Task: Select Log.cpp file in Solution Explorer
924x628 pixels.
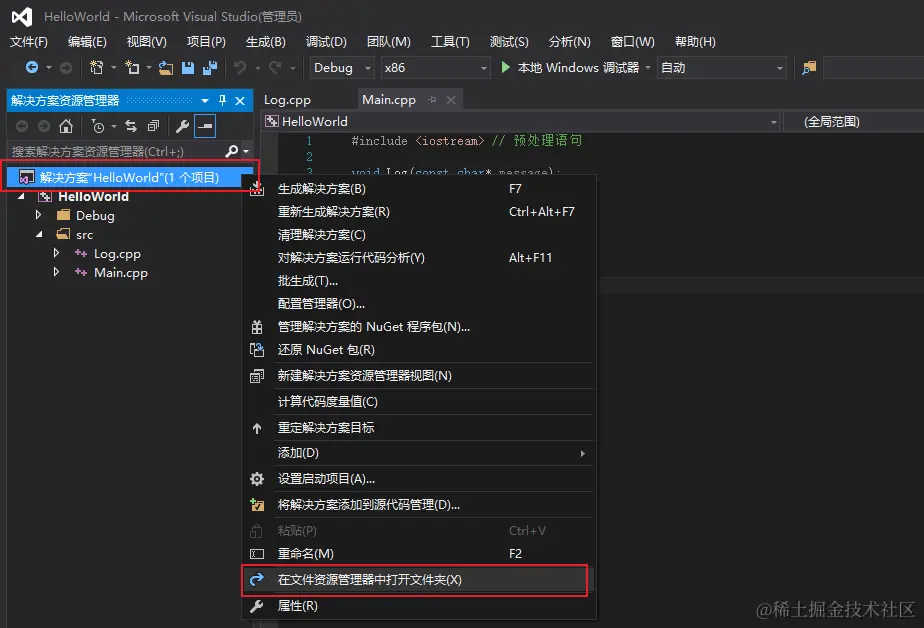Action: click(x=117, y=254)
